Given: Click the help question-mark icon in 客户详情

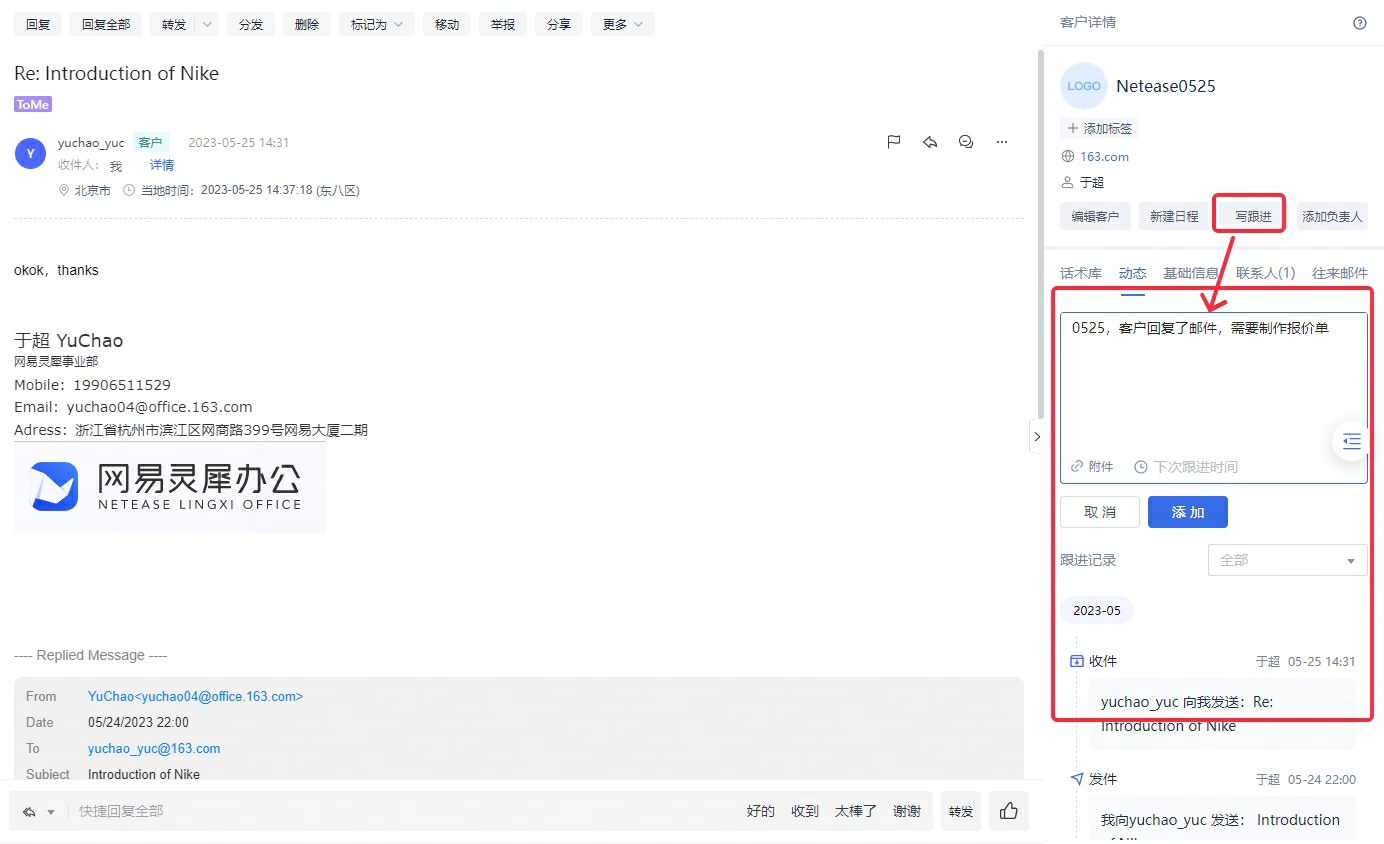Looking at the screenshot, I should (x=1359, y=23).
